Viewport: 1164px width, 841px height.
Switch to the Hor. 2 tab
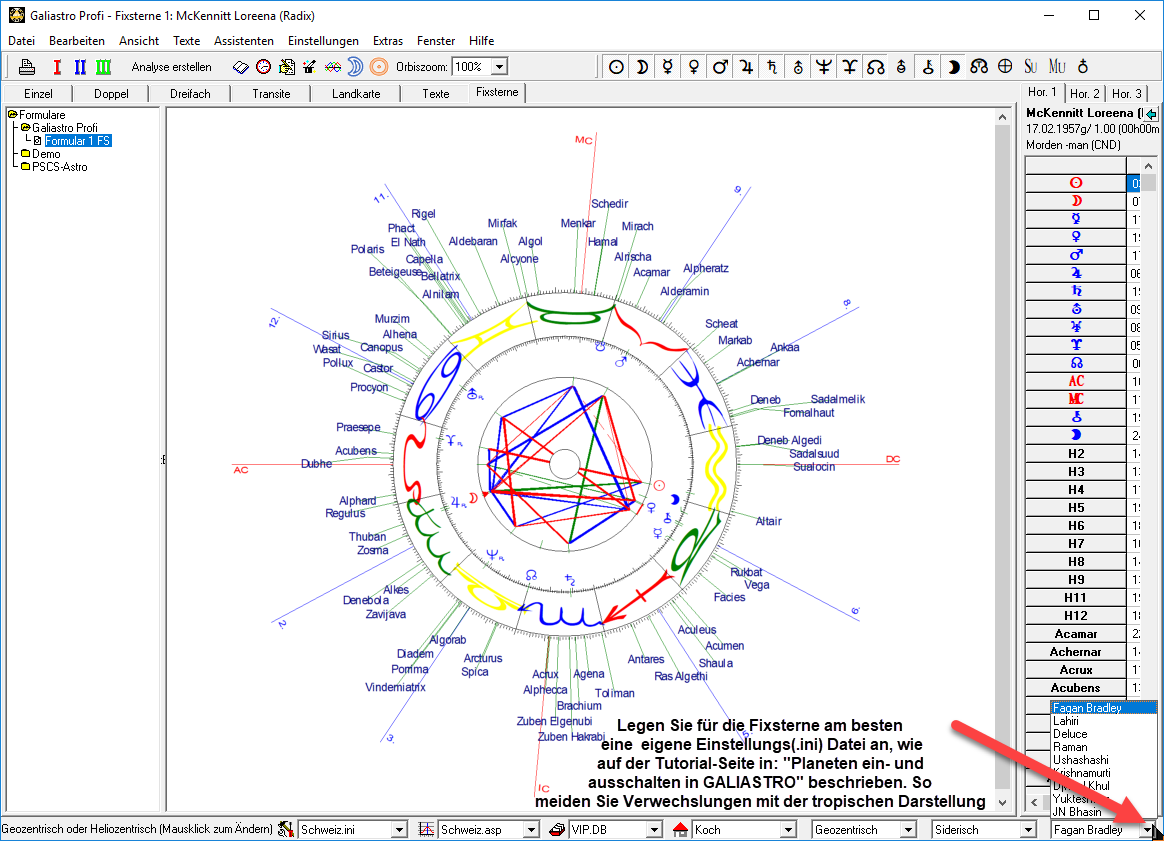point(1085,94)
